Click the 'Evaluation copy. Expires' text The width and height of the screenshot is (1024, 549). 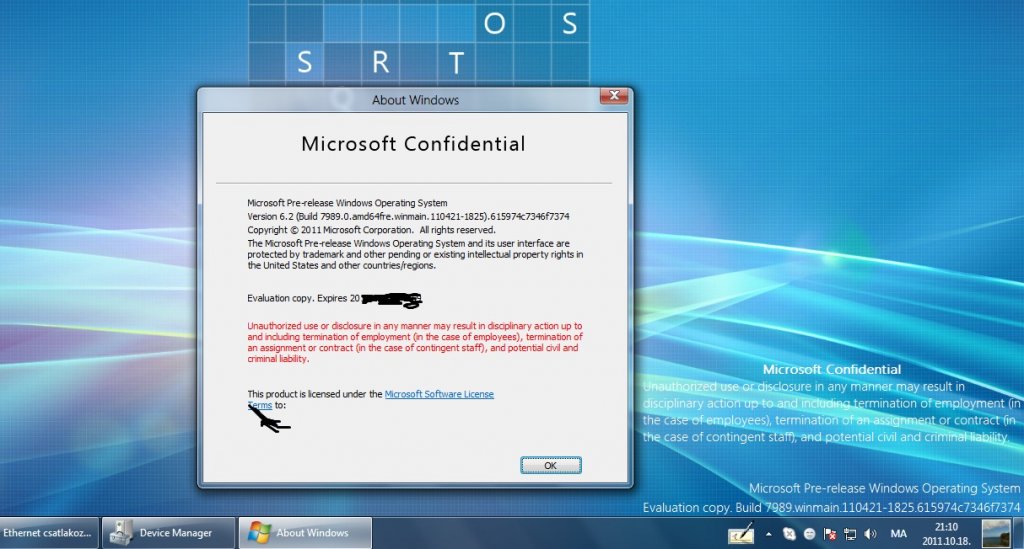click(x=303, y=298)
